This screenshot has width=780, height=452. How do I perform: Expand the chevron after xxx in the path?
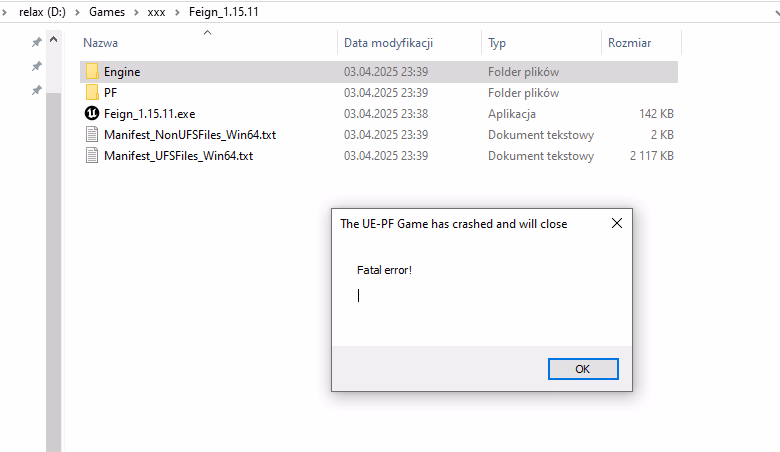click(x=177, y=12)
